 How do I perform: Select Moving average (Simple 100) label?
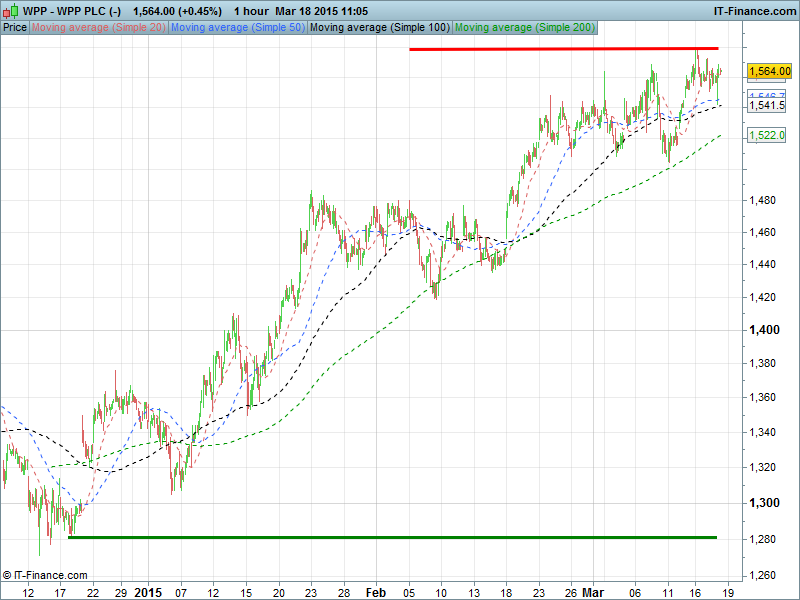tap(379, 27)
